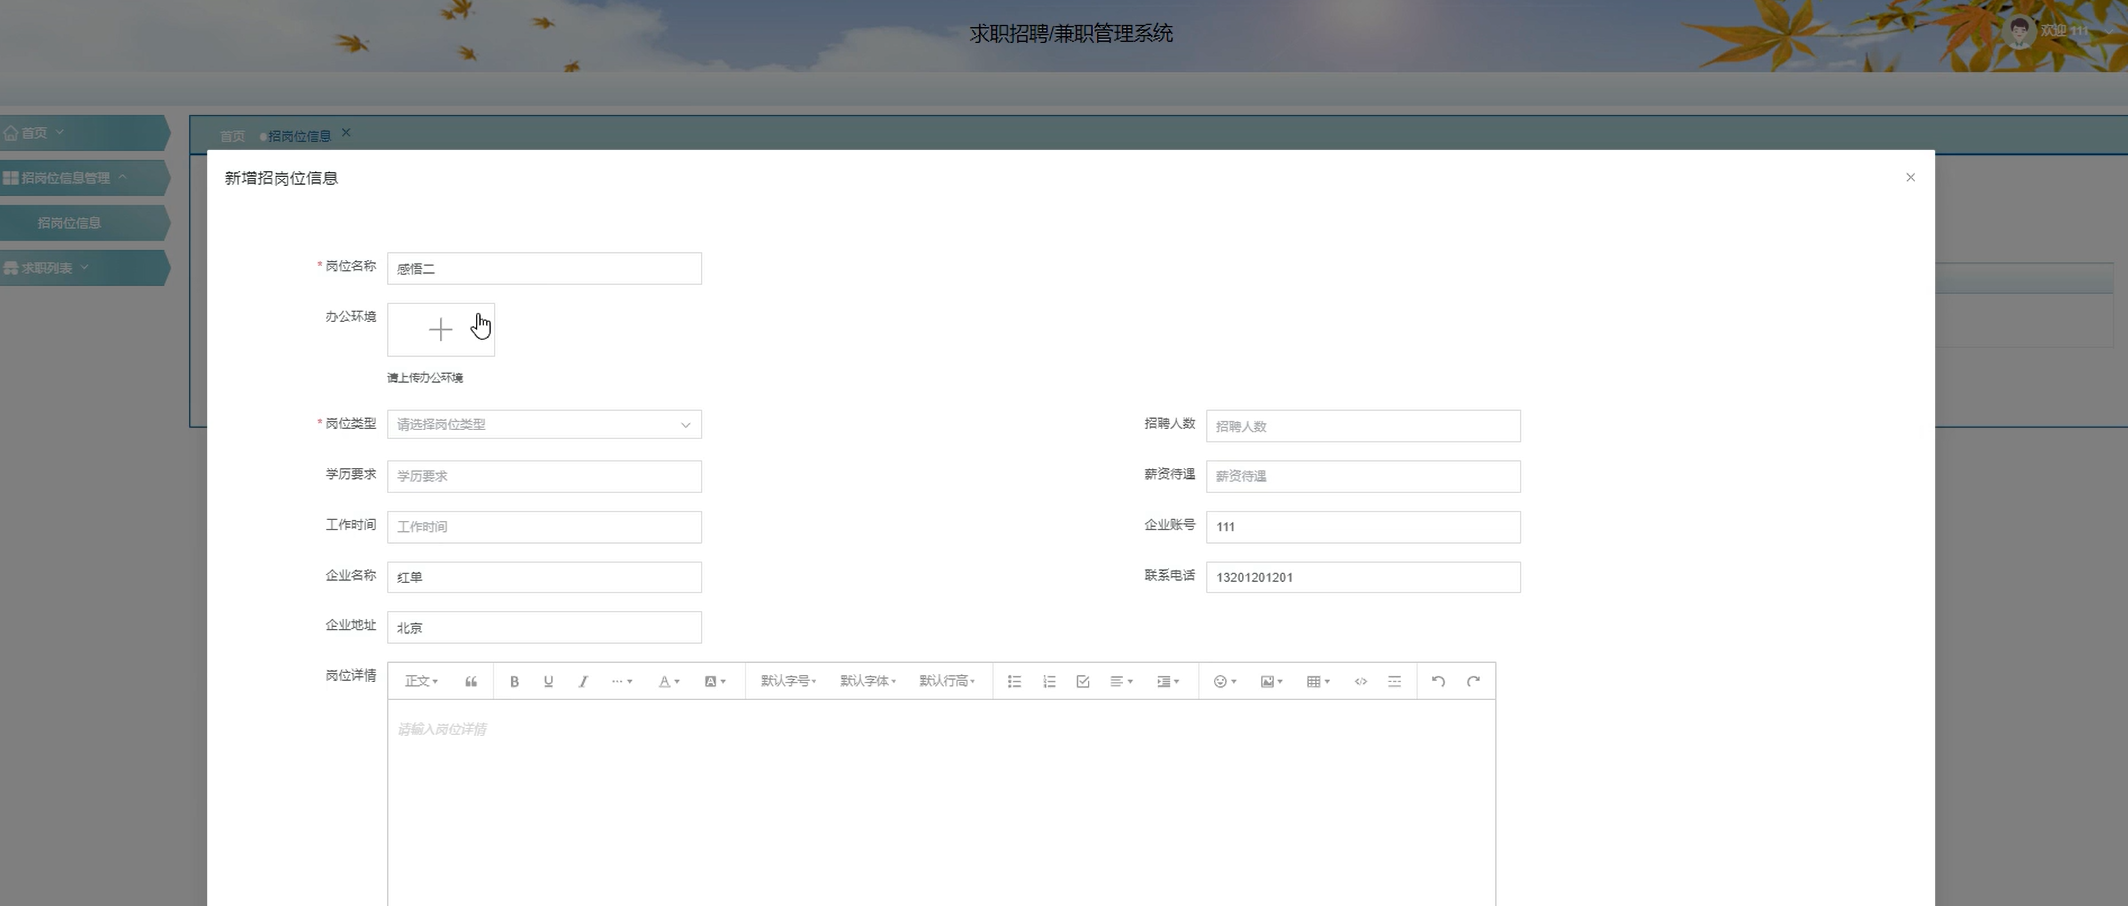Viewport: 2128px width, 906px height.
Task: Undo the last edit in editor
Action: click(x=1438, y=682)
